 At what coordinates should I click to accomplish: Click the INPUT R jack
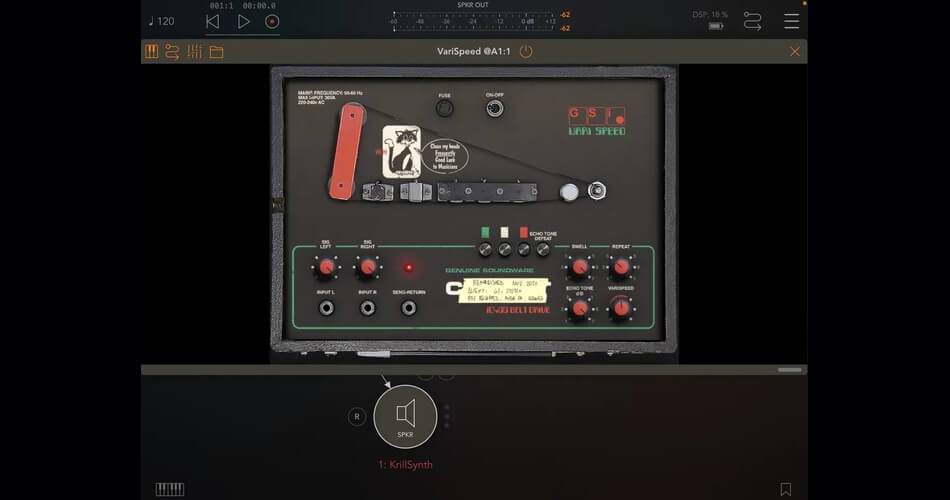pyautogui.click(x=368, y=308)
